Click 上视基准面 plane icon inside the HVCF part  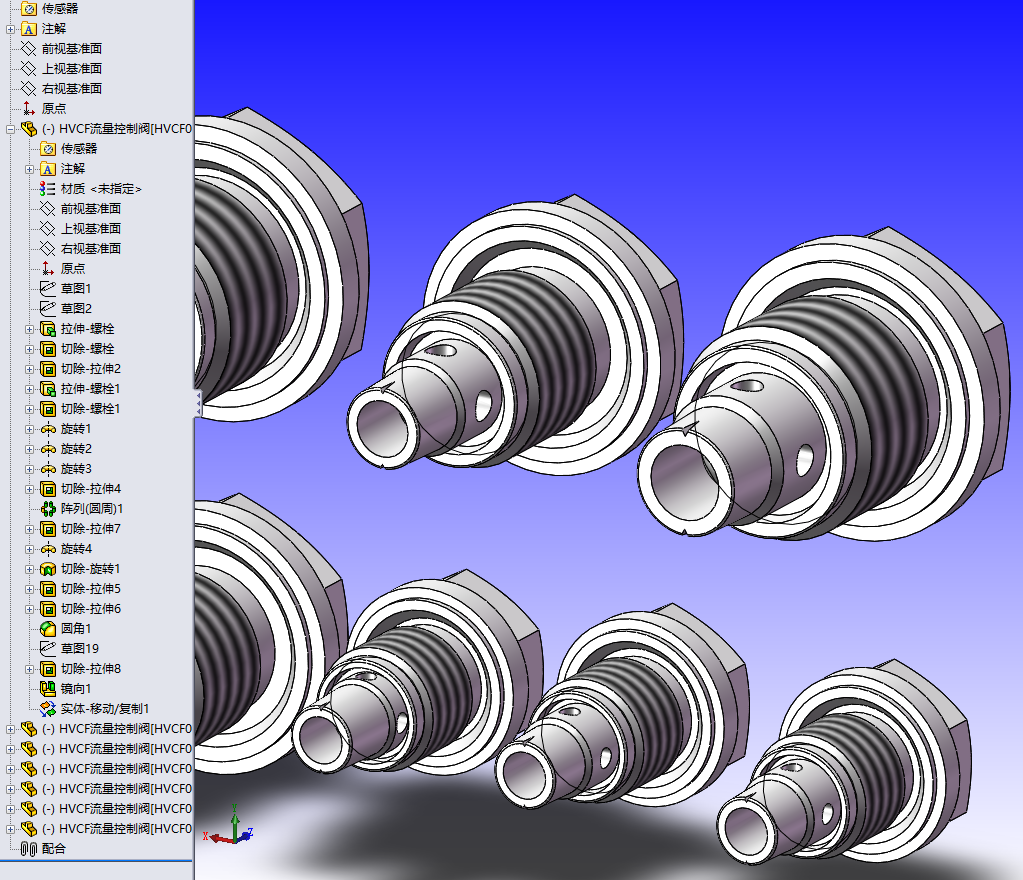pos(48,228)
